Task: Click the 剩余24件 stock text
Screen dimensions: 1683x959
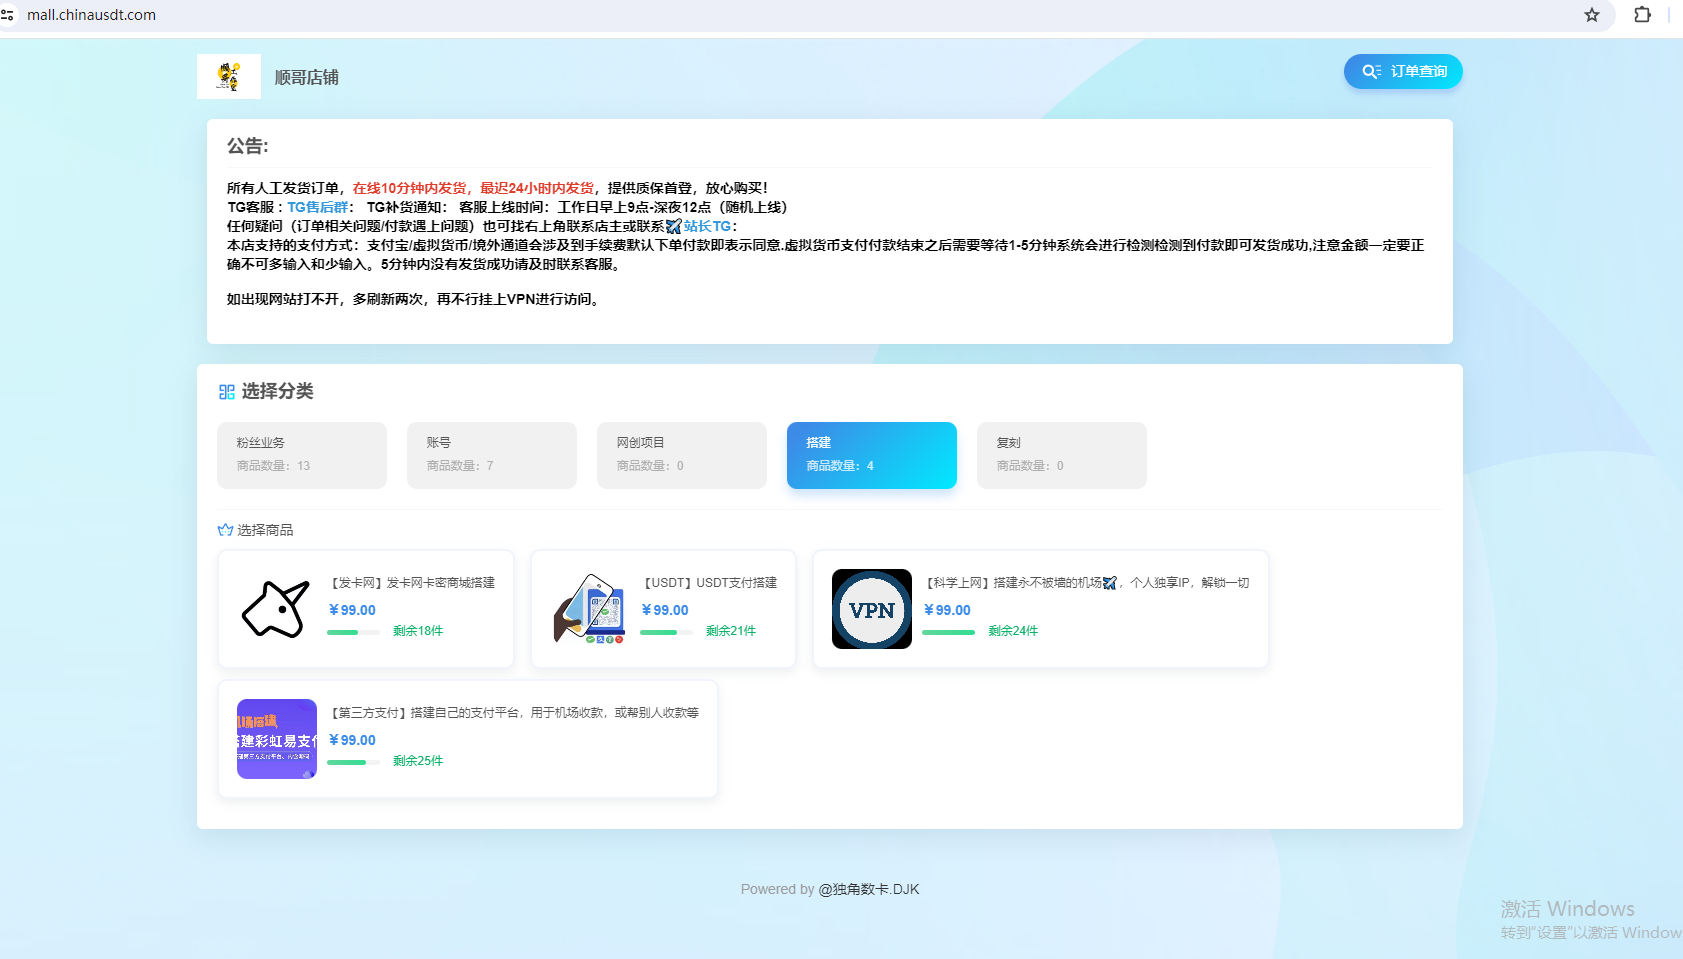Action: click(1013, 631)
